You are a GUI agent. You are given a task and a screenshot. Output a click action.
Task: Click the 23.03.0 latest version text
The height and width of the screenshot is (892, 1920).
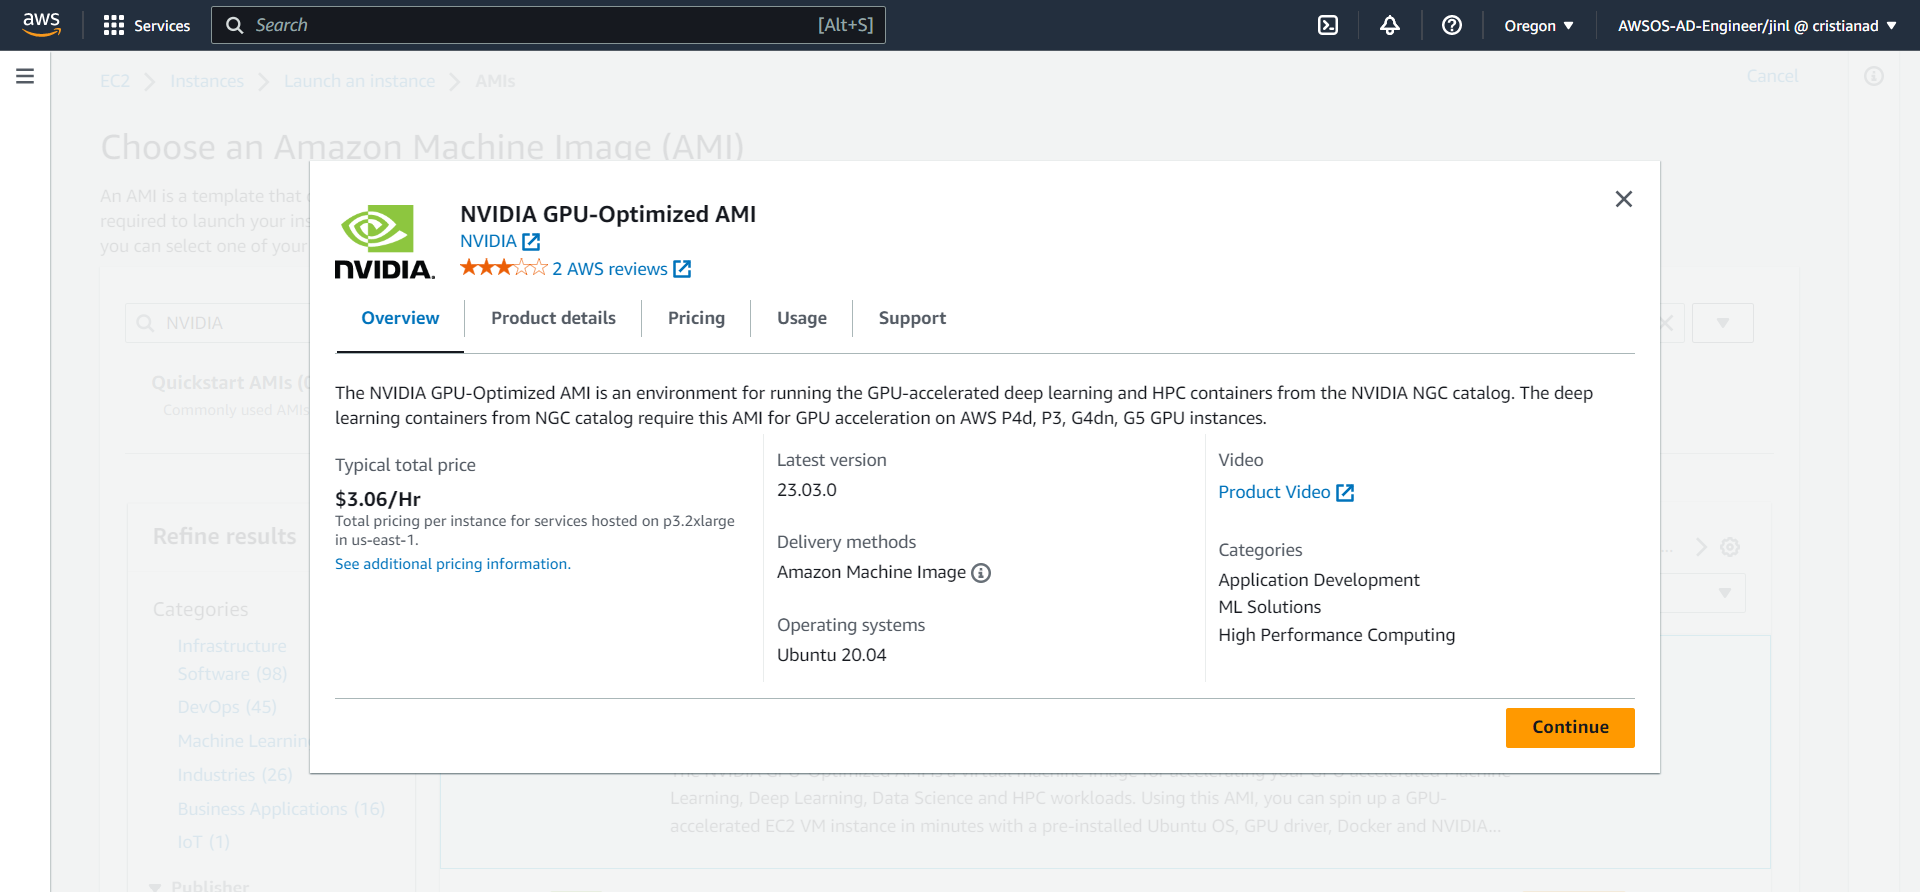807,490
